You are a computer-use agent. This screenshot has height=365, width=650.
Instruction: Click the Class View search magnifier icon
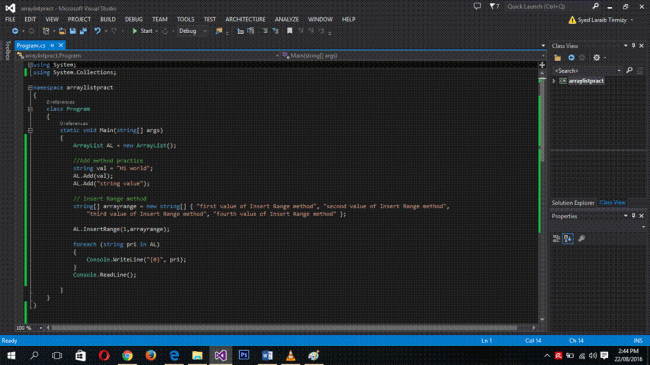629,71
